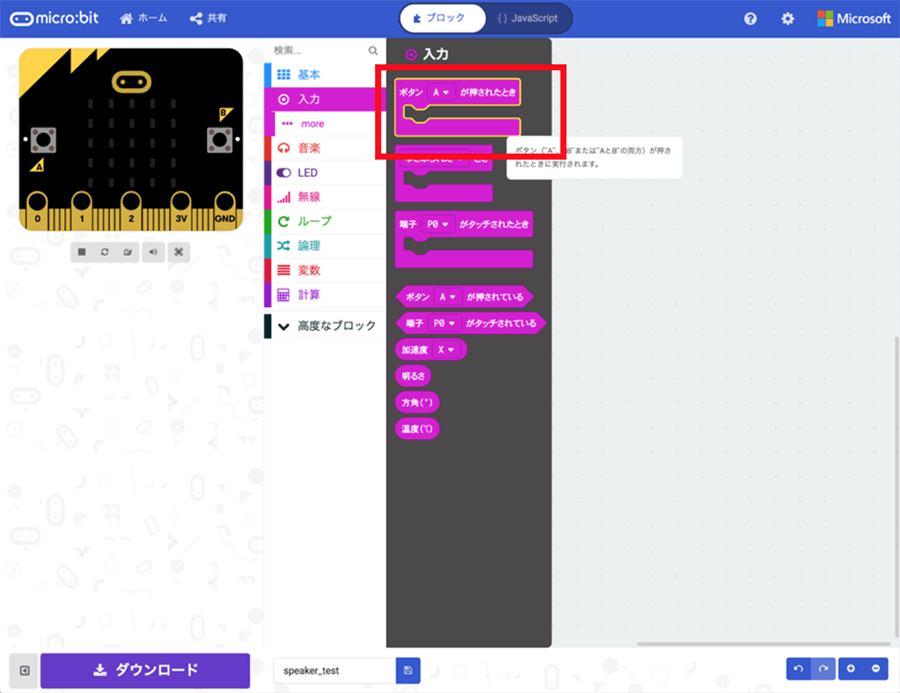Click the ダウンロード download button
Viewport: 900px width, 693px height.
click(145, 671)
